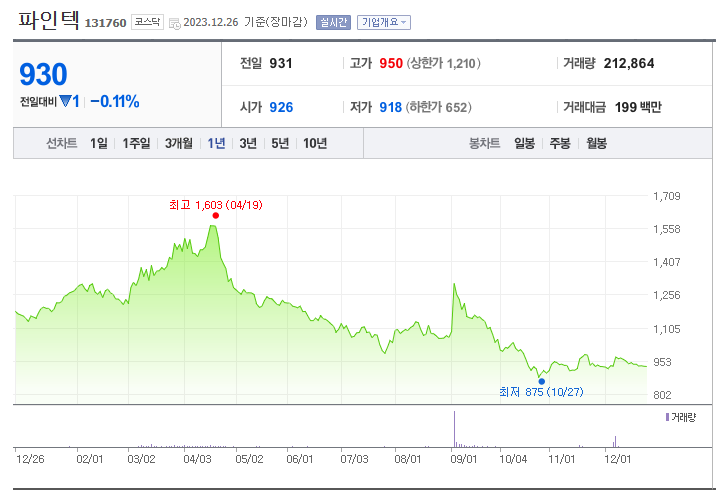Image resolution: width=716 pixels, height=490 pixels.
Task: Click the 코스닥 market badge
Action: (x=147, y=22)
